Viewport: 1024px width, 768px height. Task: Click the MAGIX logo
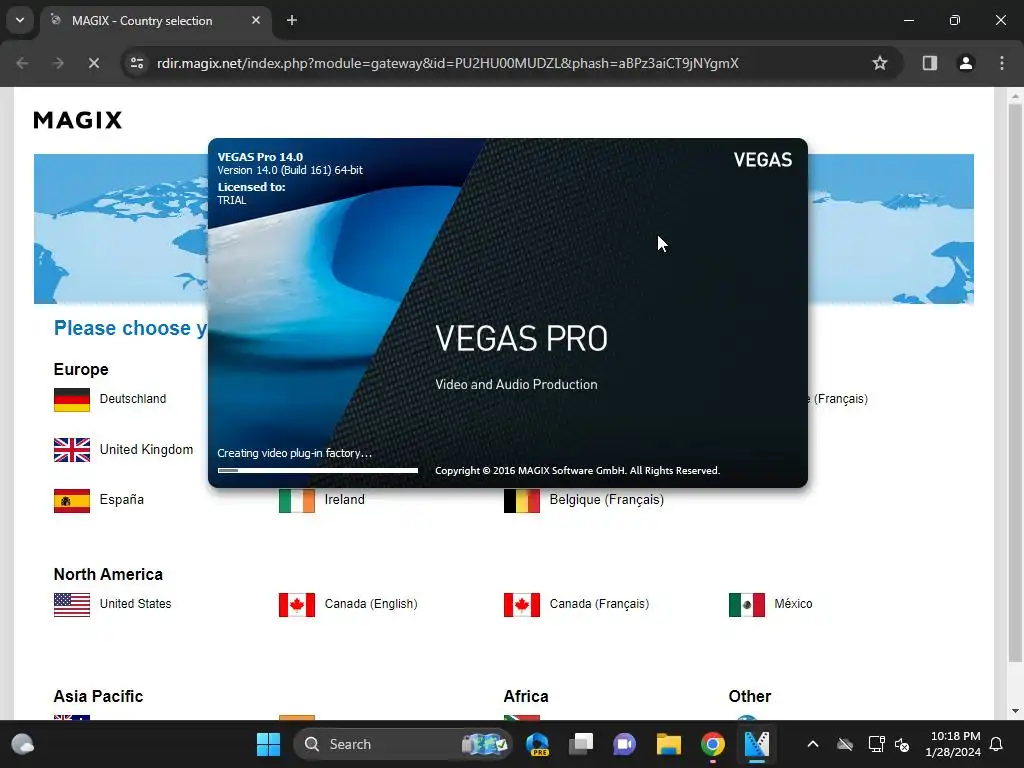(78, 120)
